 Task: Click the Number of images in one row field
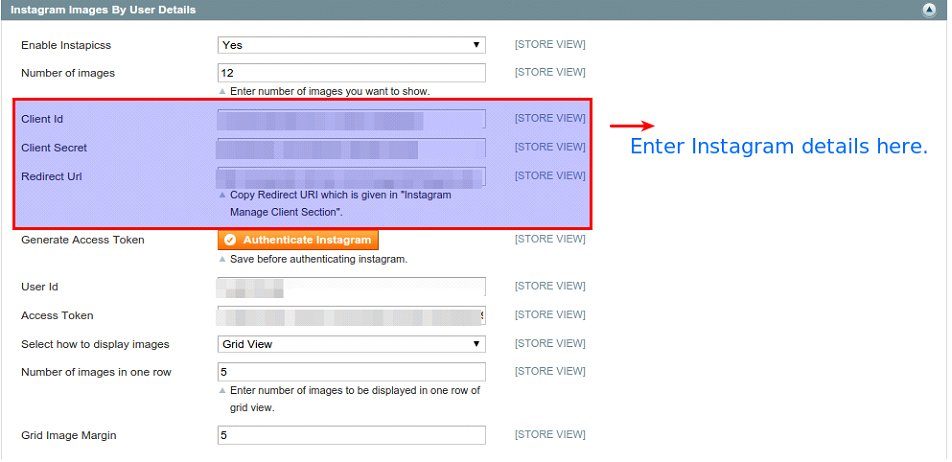click(x=352, y=372)
